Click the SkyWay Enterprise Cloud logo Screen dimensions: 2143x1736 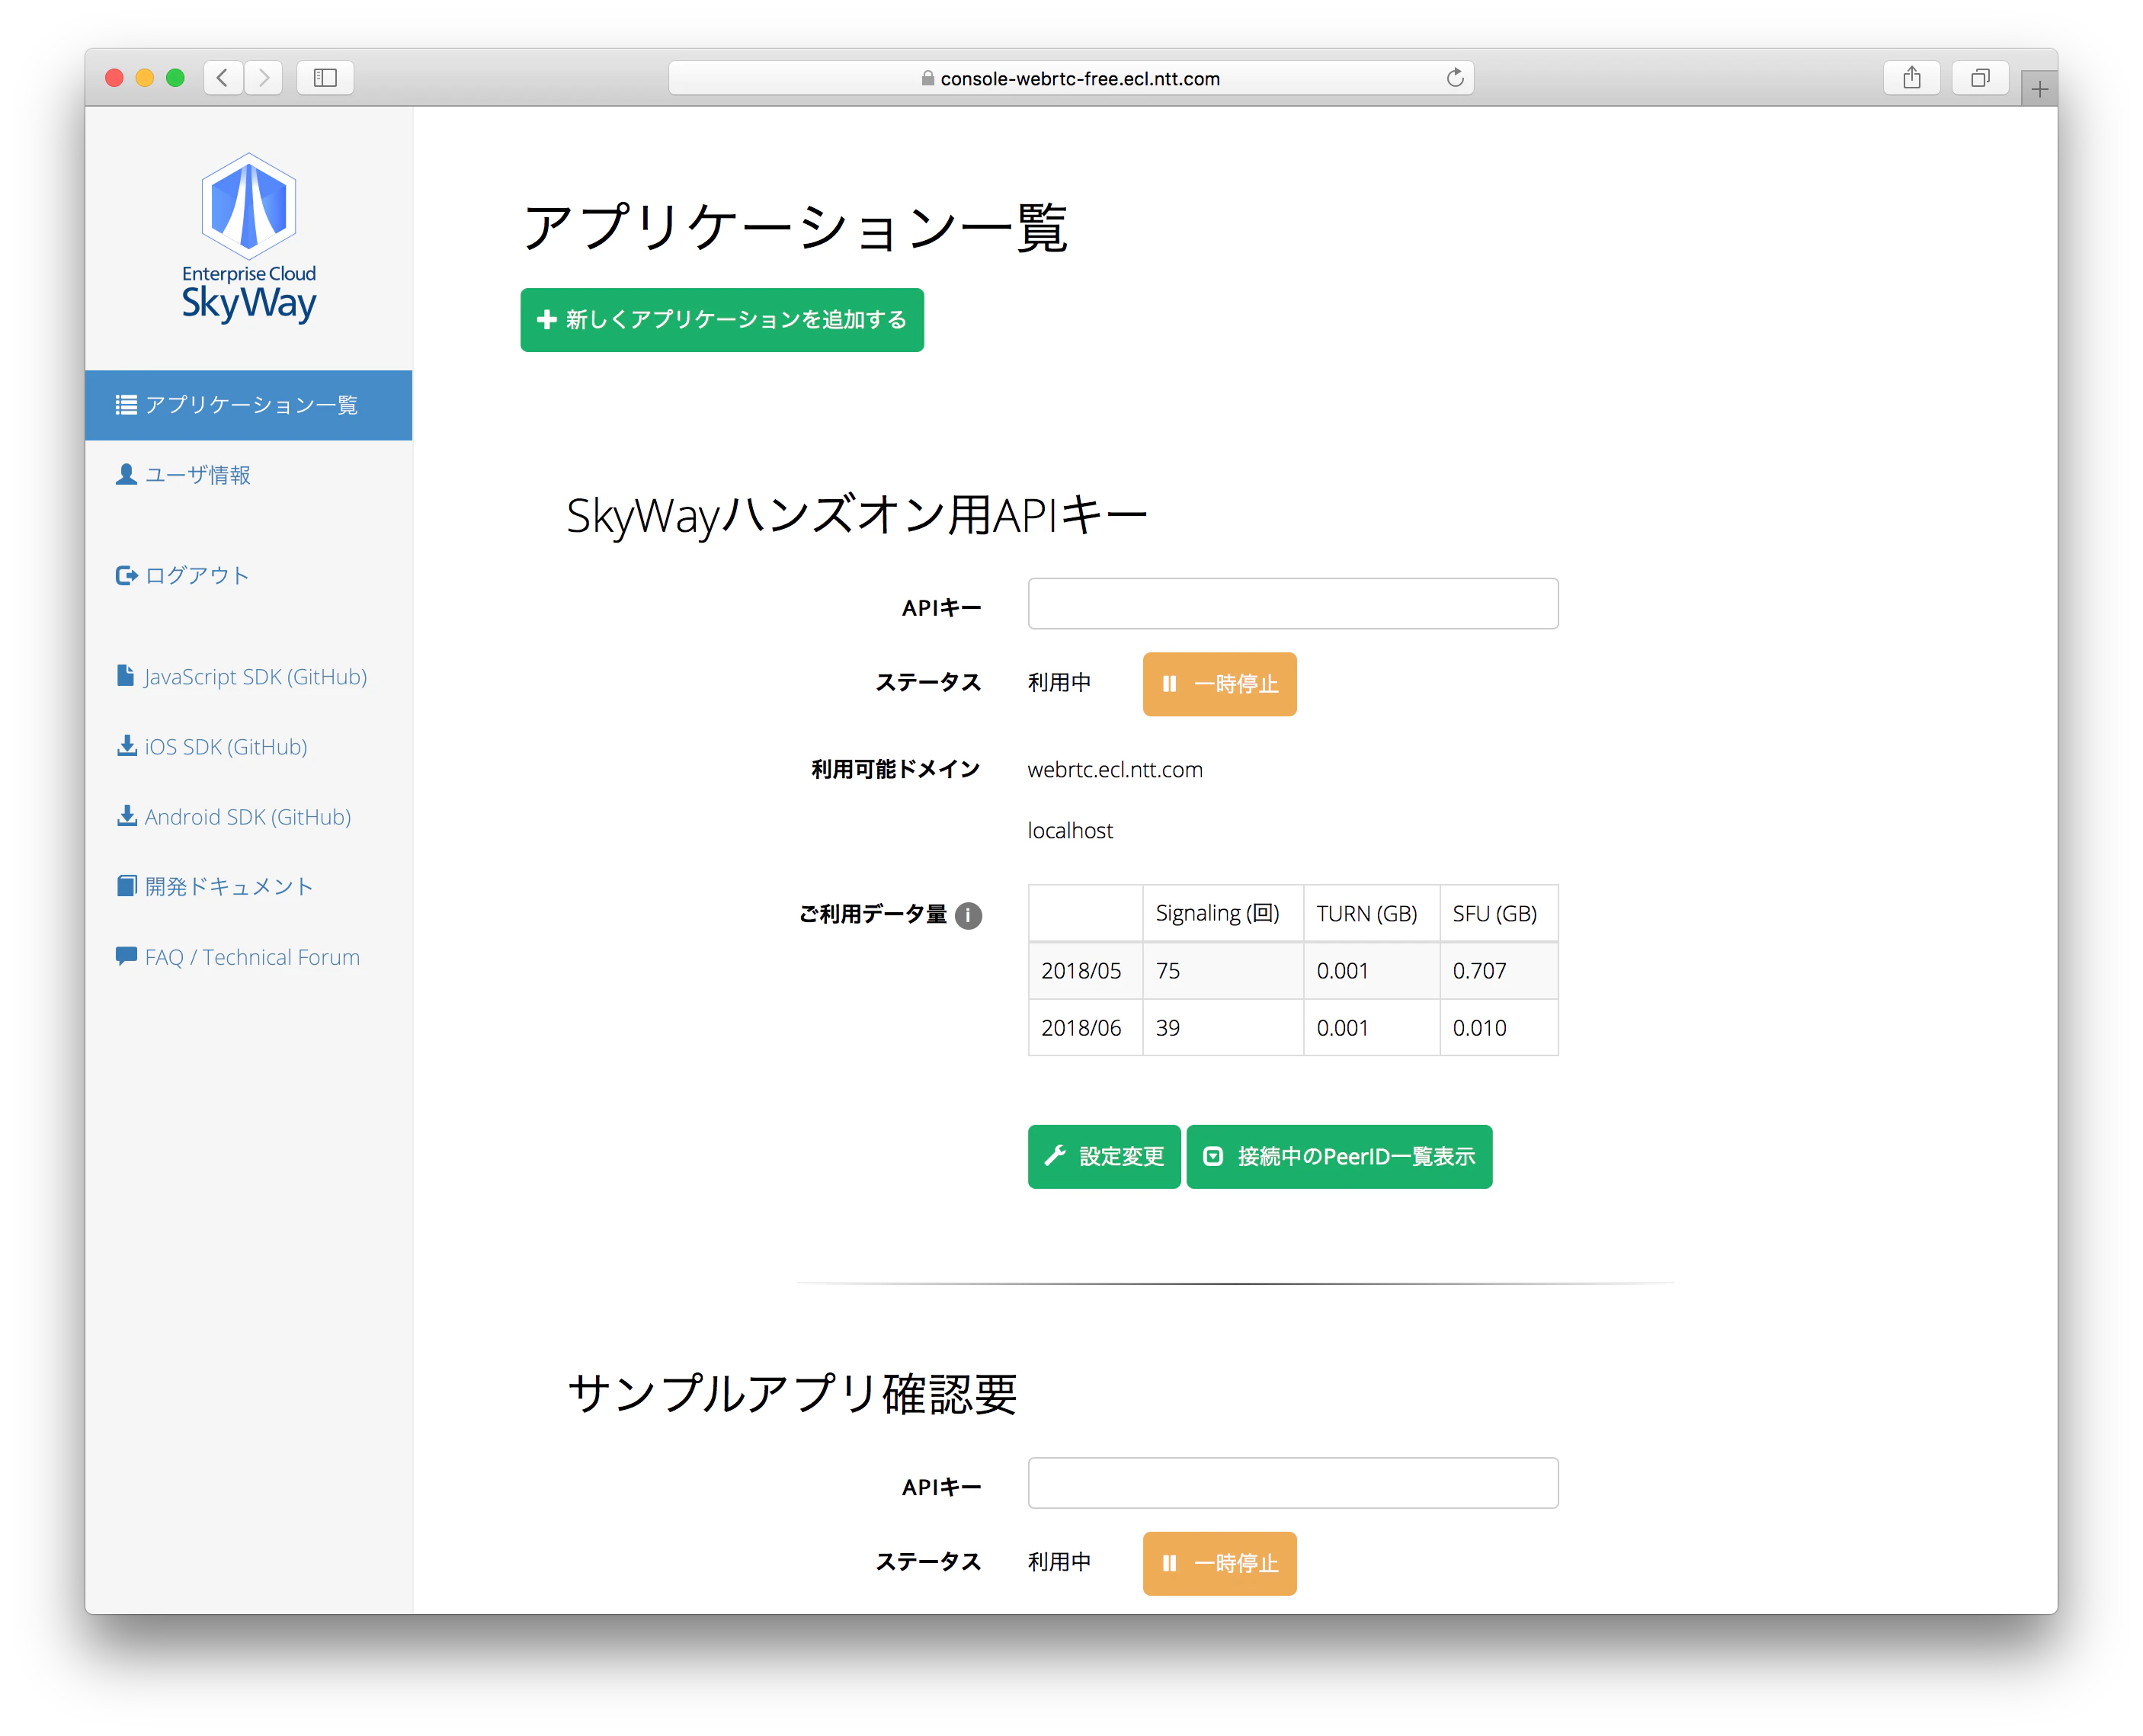[x=248, y=238]
